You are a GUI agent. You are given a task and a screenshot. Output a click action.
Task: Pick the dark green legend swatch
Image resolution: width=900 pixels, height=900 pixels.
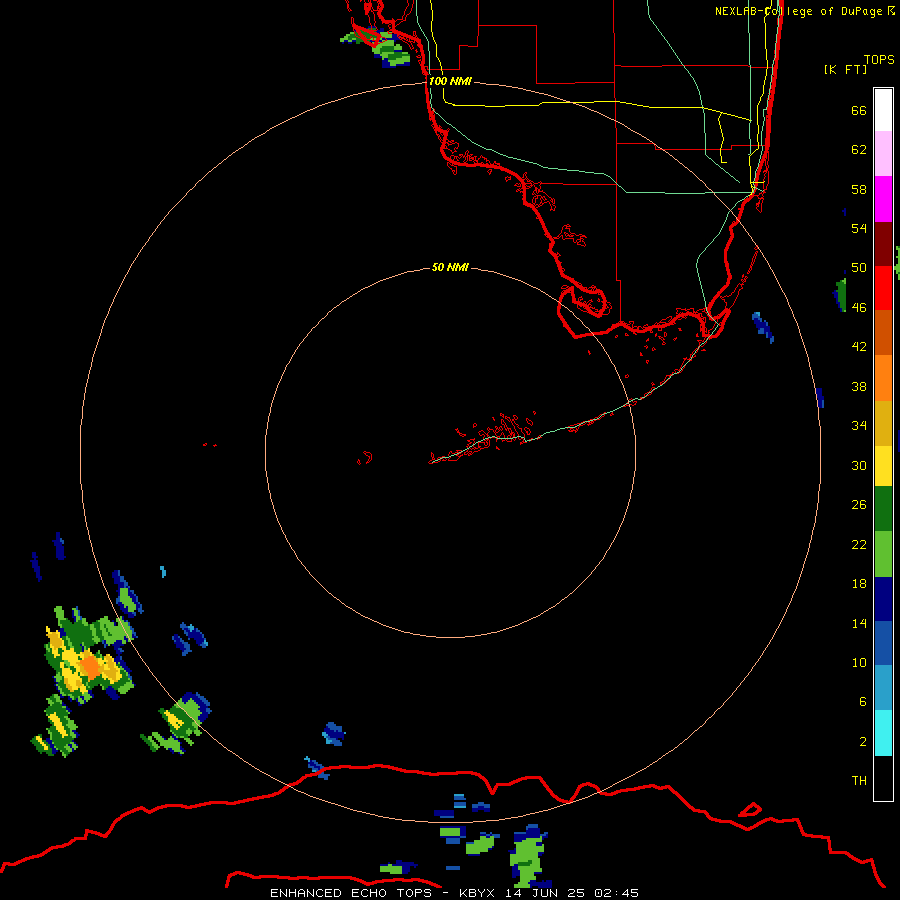[x=883, y=509]
